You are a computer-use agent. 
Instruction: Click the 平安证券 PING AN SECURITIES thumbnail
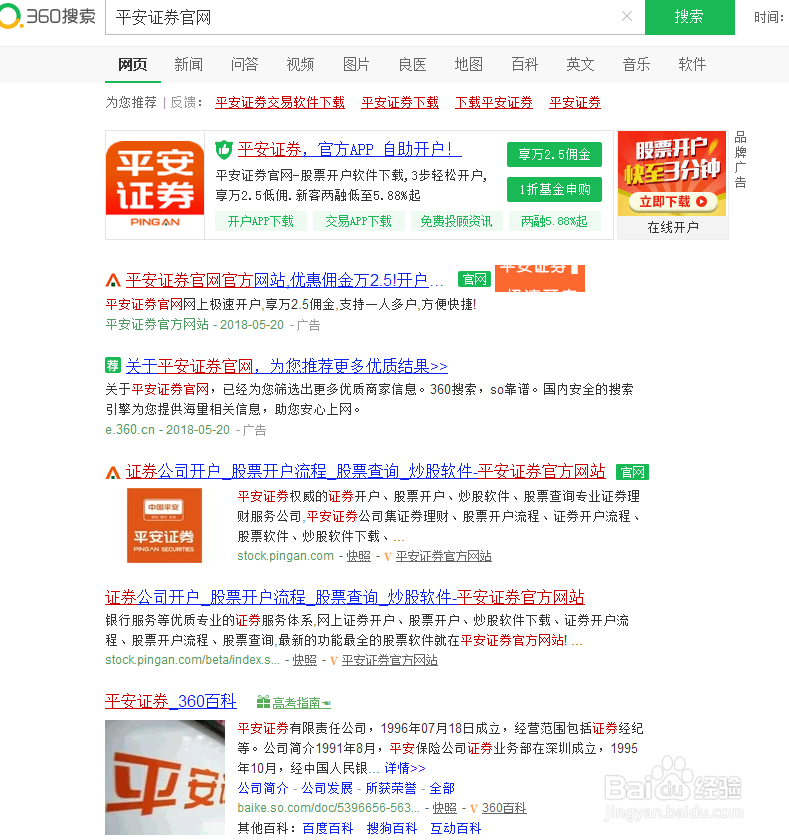pos(164,525)
